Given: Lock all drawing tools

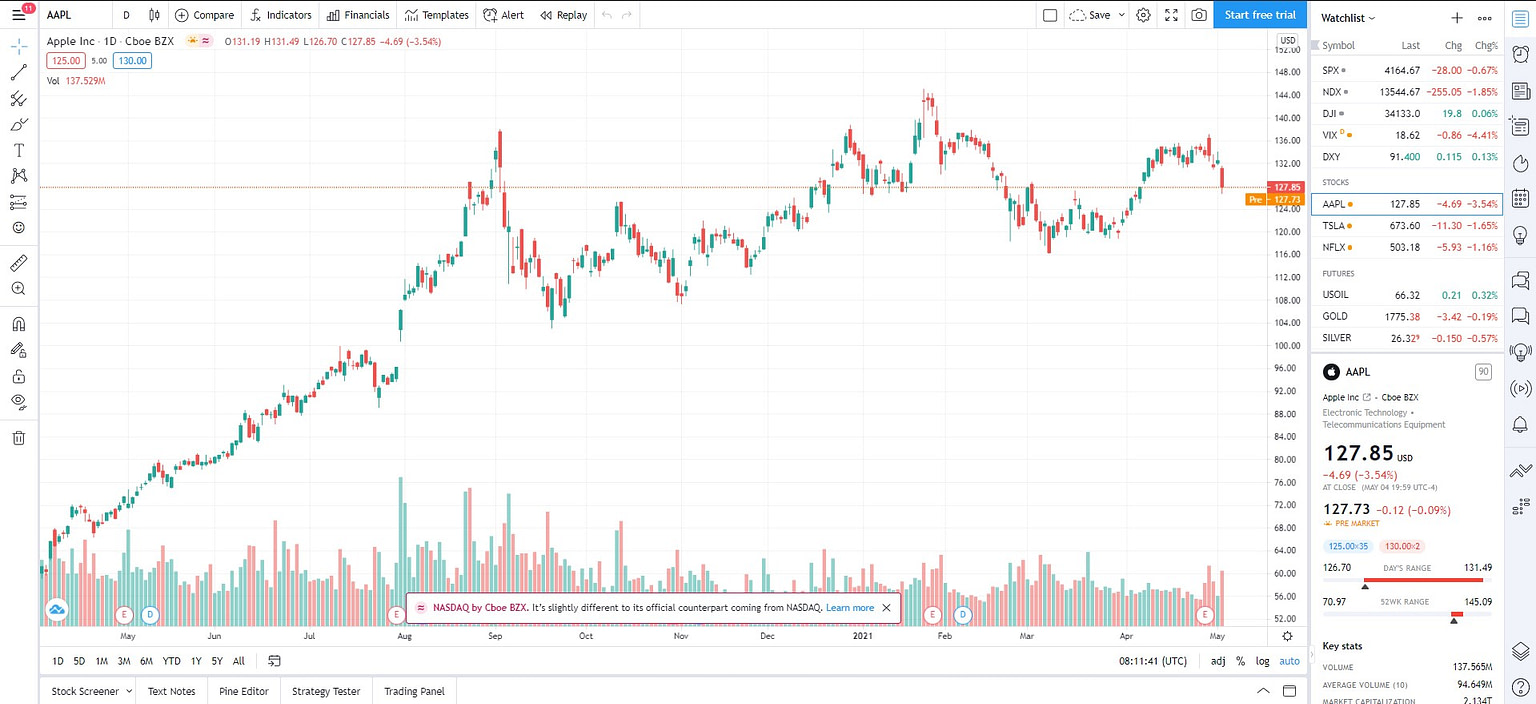Looking at the screenshot, I should [x=18, y=375].
